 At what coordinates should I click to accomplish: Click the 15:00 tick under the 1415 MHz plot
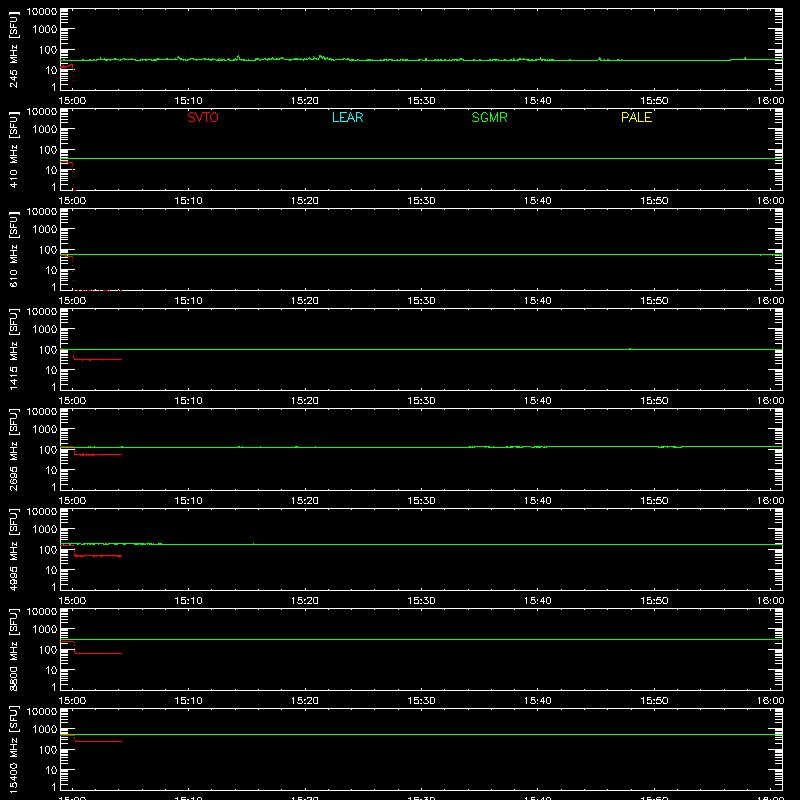pos(72,401)
